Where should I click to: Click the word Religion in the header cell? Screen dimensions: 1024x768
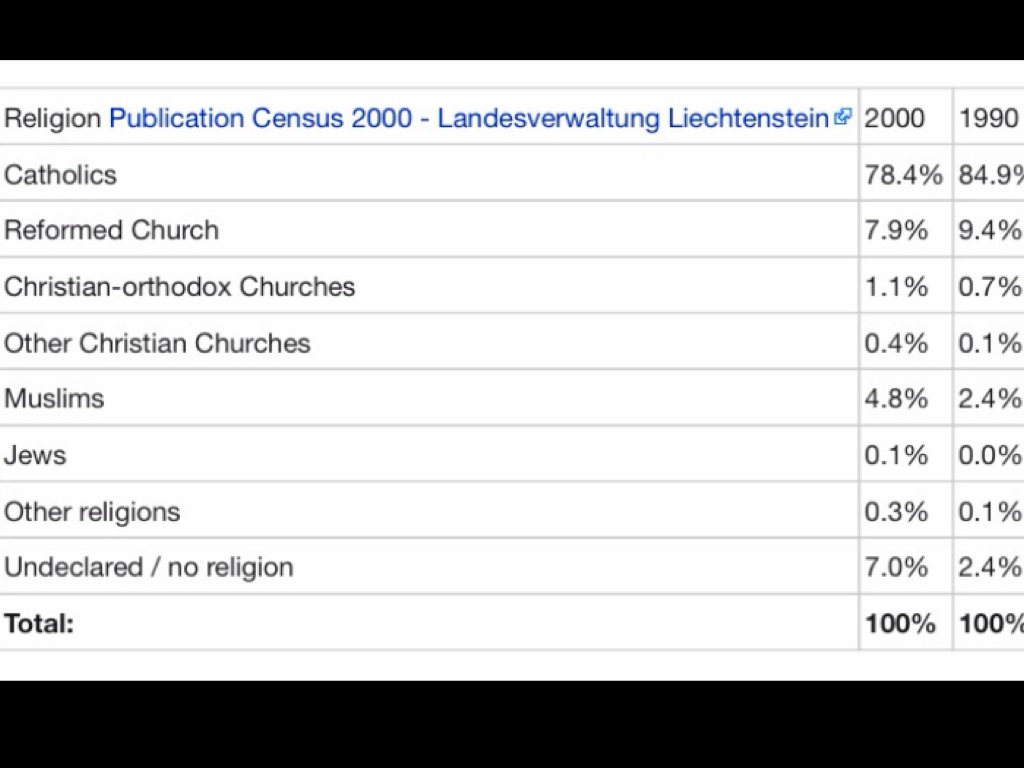pos(53,118)
